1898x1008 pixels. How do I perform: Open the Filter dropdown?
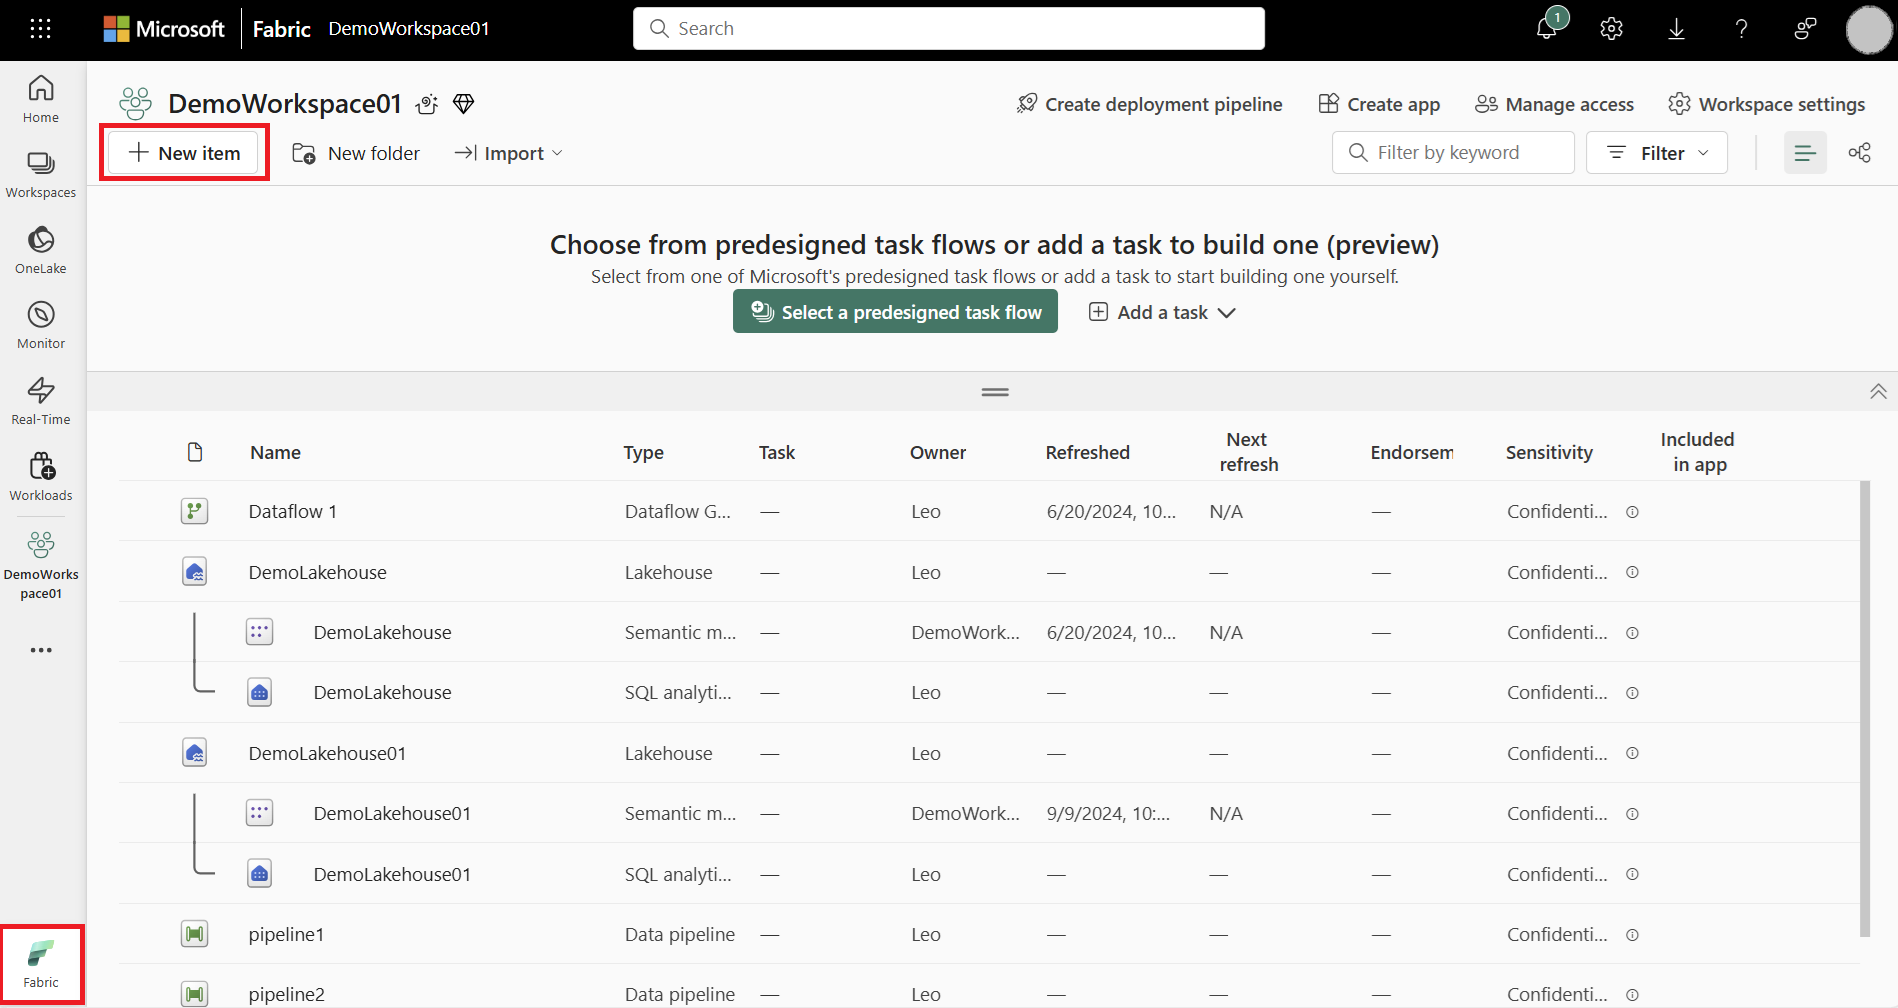[1656, 153]
